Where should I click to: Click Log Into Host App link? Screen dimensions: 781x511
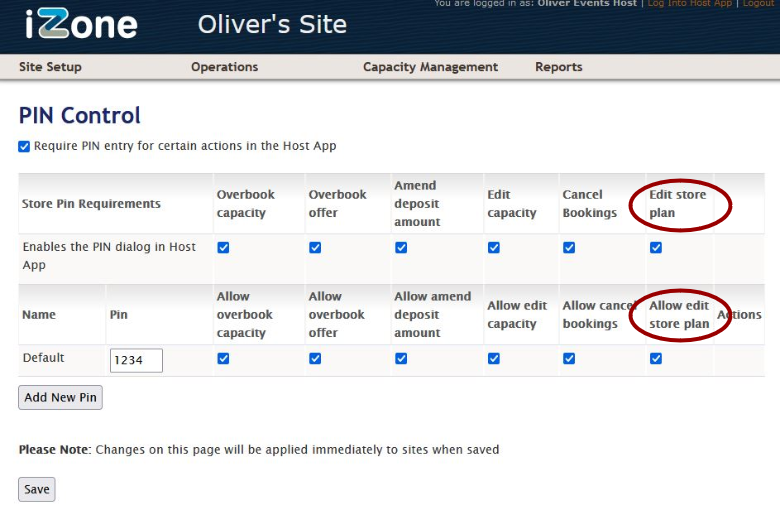coord(689,3)
